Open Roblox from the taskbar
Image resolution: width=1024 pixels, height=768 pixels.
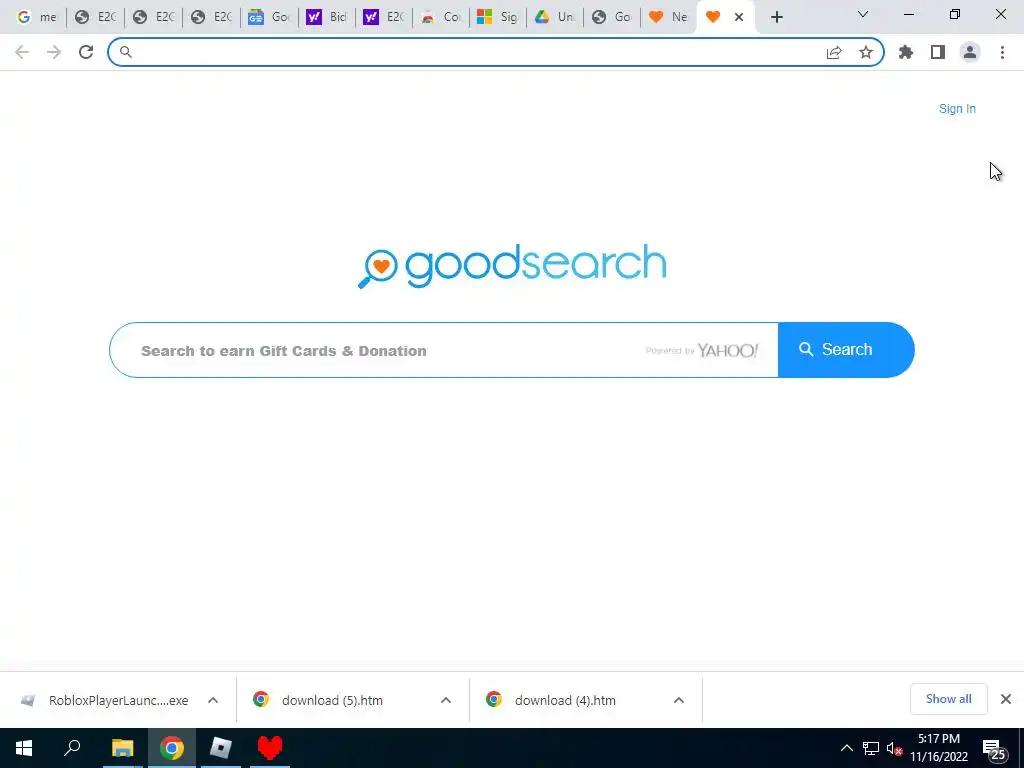tap(221, 748)
